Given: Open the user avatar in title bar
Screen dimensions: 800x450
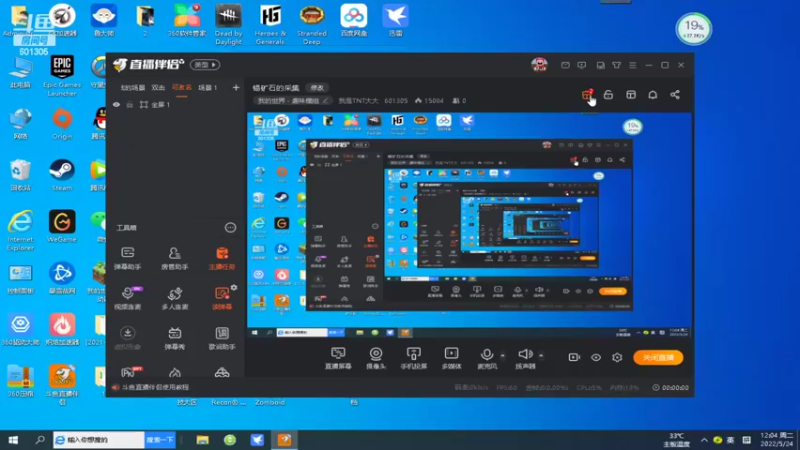Looking at the screenshot, I should click(x=539, y=65).
